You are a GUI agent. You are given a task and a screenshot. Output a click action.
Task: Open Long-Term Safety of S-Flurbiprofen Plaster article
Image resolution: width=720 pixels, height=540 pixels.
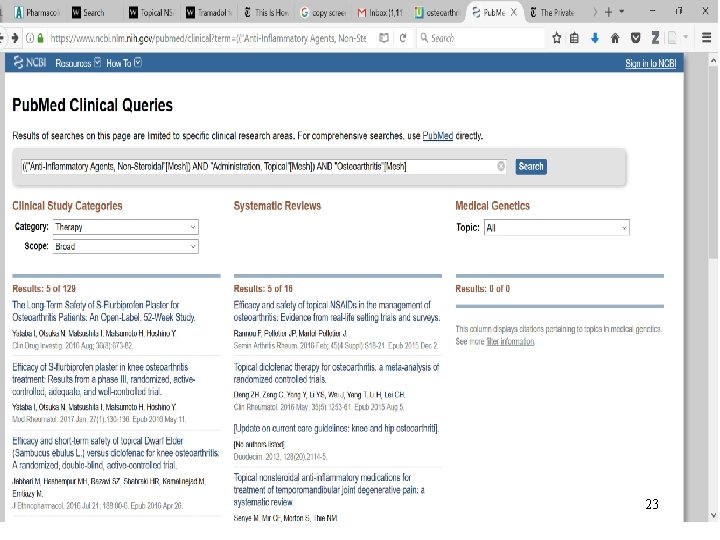(x=104, y=311)
